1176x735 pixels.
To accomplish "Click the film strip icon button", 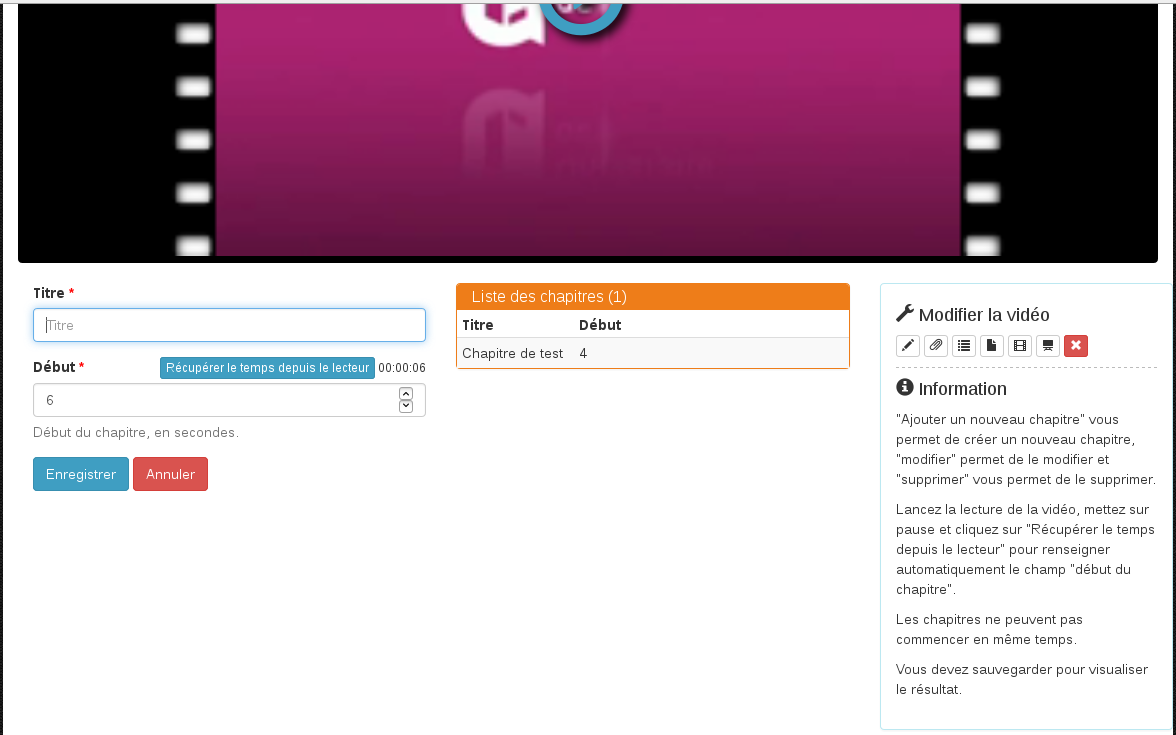I will tap(1020, 346).
